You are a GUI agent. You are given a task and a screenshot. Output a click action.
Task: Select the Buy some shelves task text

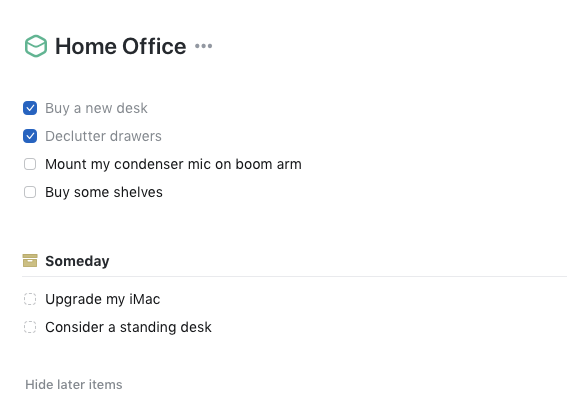[104, 192]
